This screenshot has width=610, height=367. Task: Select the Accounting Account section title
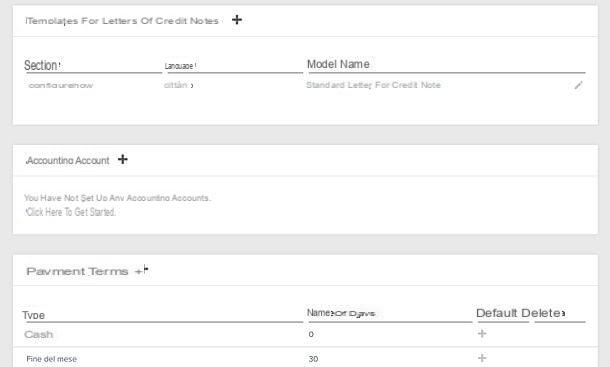pyautogui.click(x=67, y=160)
